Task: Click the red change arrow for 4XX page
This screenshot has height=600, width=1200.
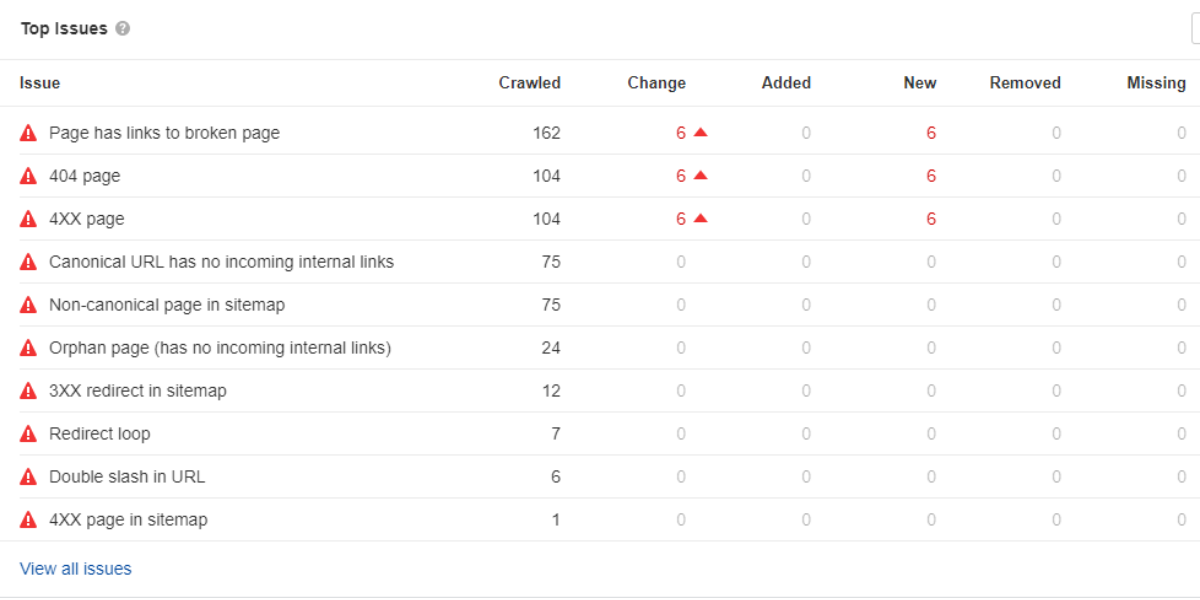Action: tap(700, 219)
